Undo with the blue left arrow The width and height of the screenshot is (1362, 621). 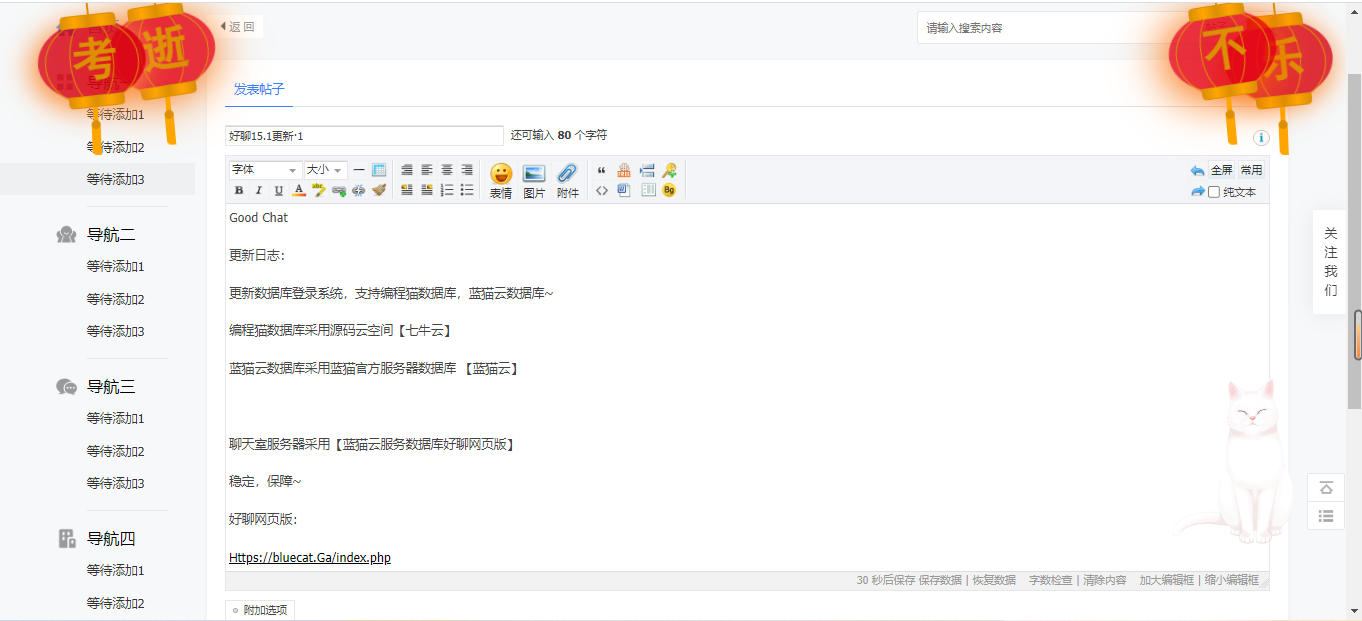click(x=1198, y=171)
